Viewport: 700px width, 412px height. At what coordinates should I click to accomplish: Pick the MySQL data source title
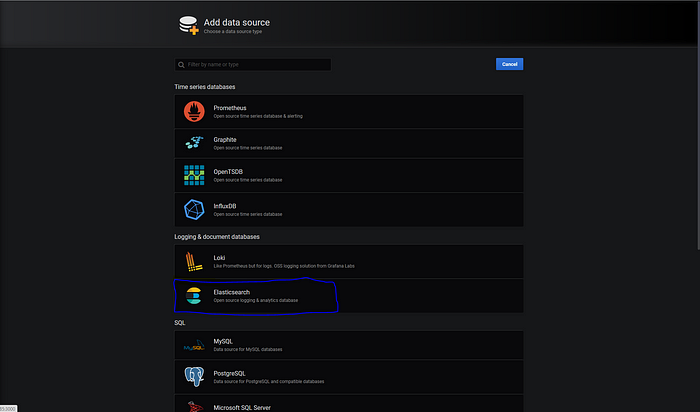click(223, 341)
